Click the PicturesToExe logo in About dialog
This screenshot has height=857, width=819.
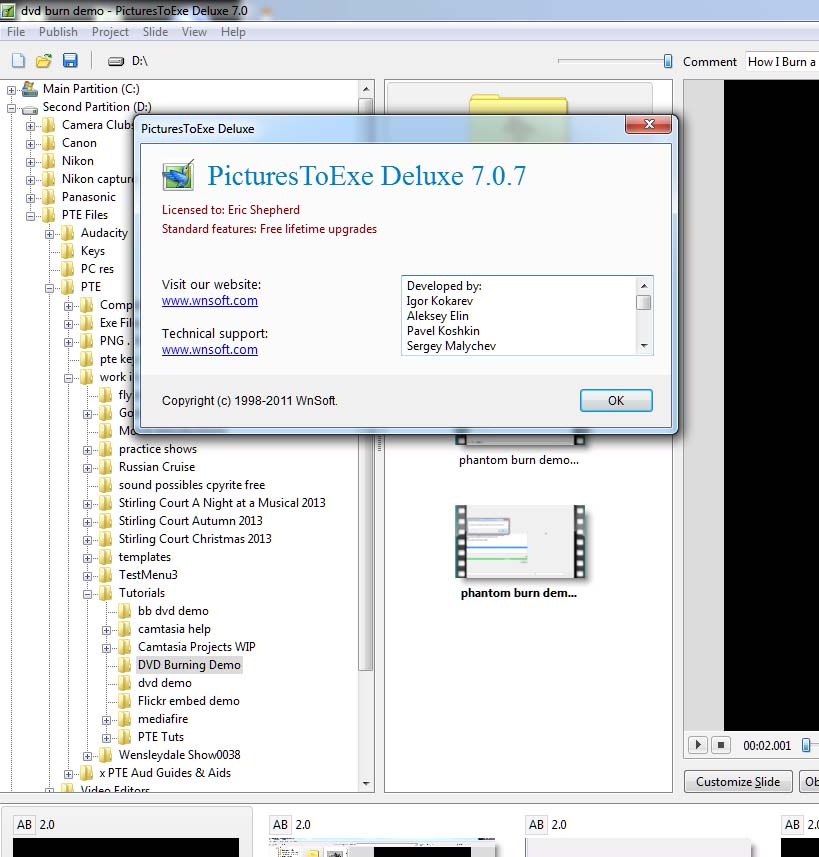click(x=178, y=175)
